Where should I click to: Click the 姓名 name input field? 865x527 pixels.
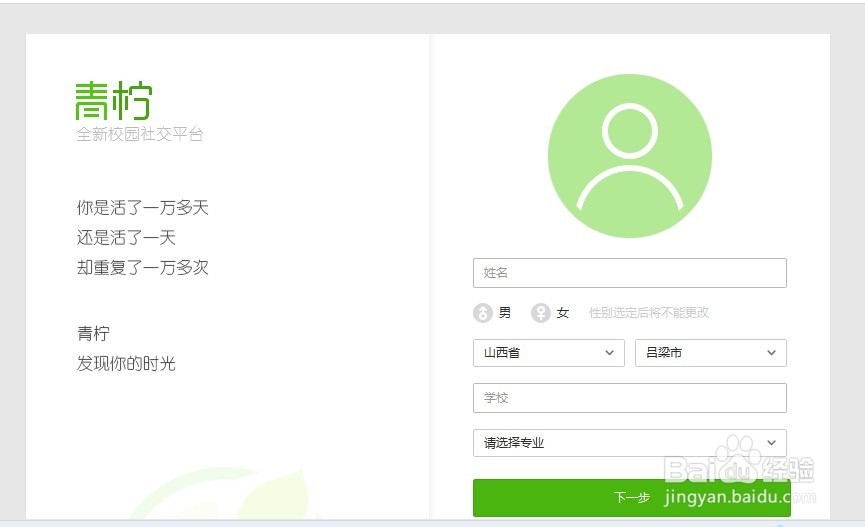pyautogui.click(x=629, y=273)
